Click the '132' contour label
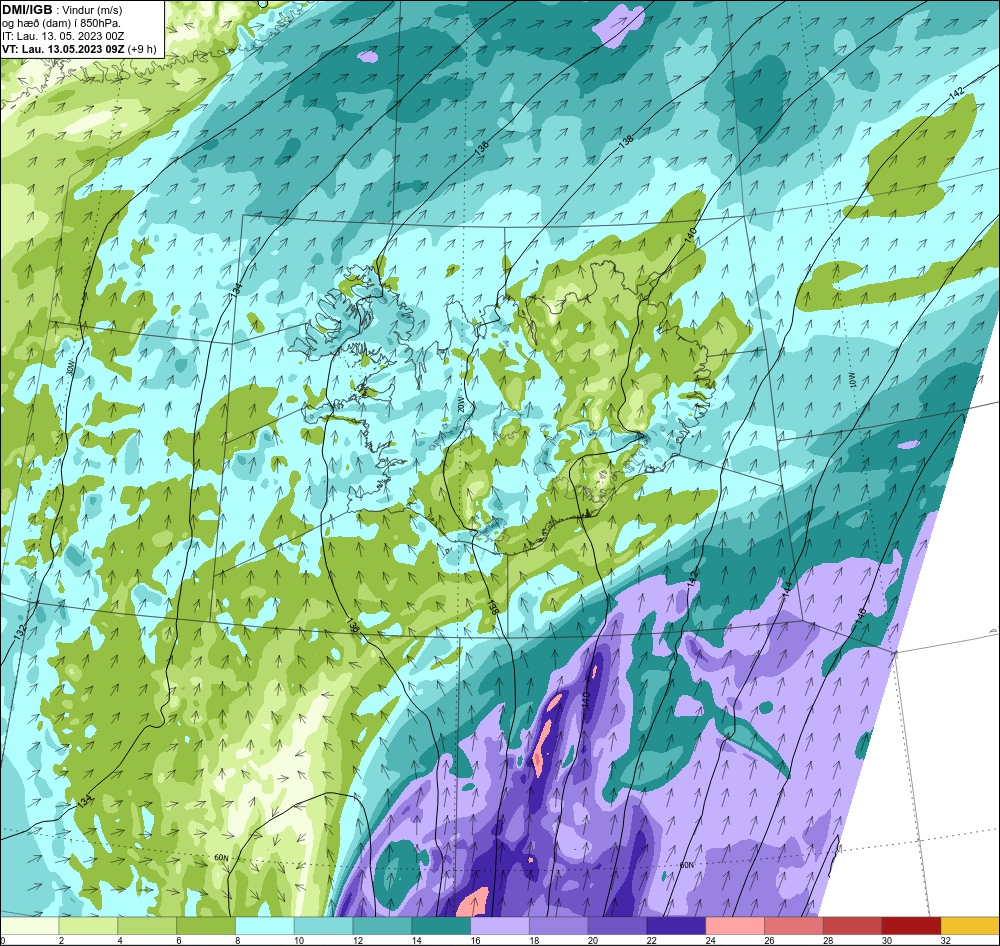The image size is (1000, 946). tap(20, 632)
